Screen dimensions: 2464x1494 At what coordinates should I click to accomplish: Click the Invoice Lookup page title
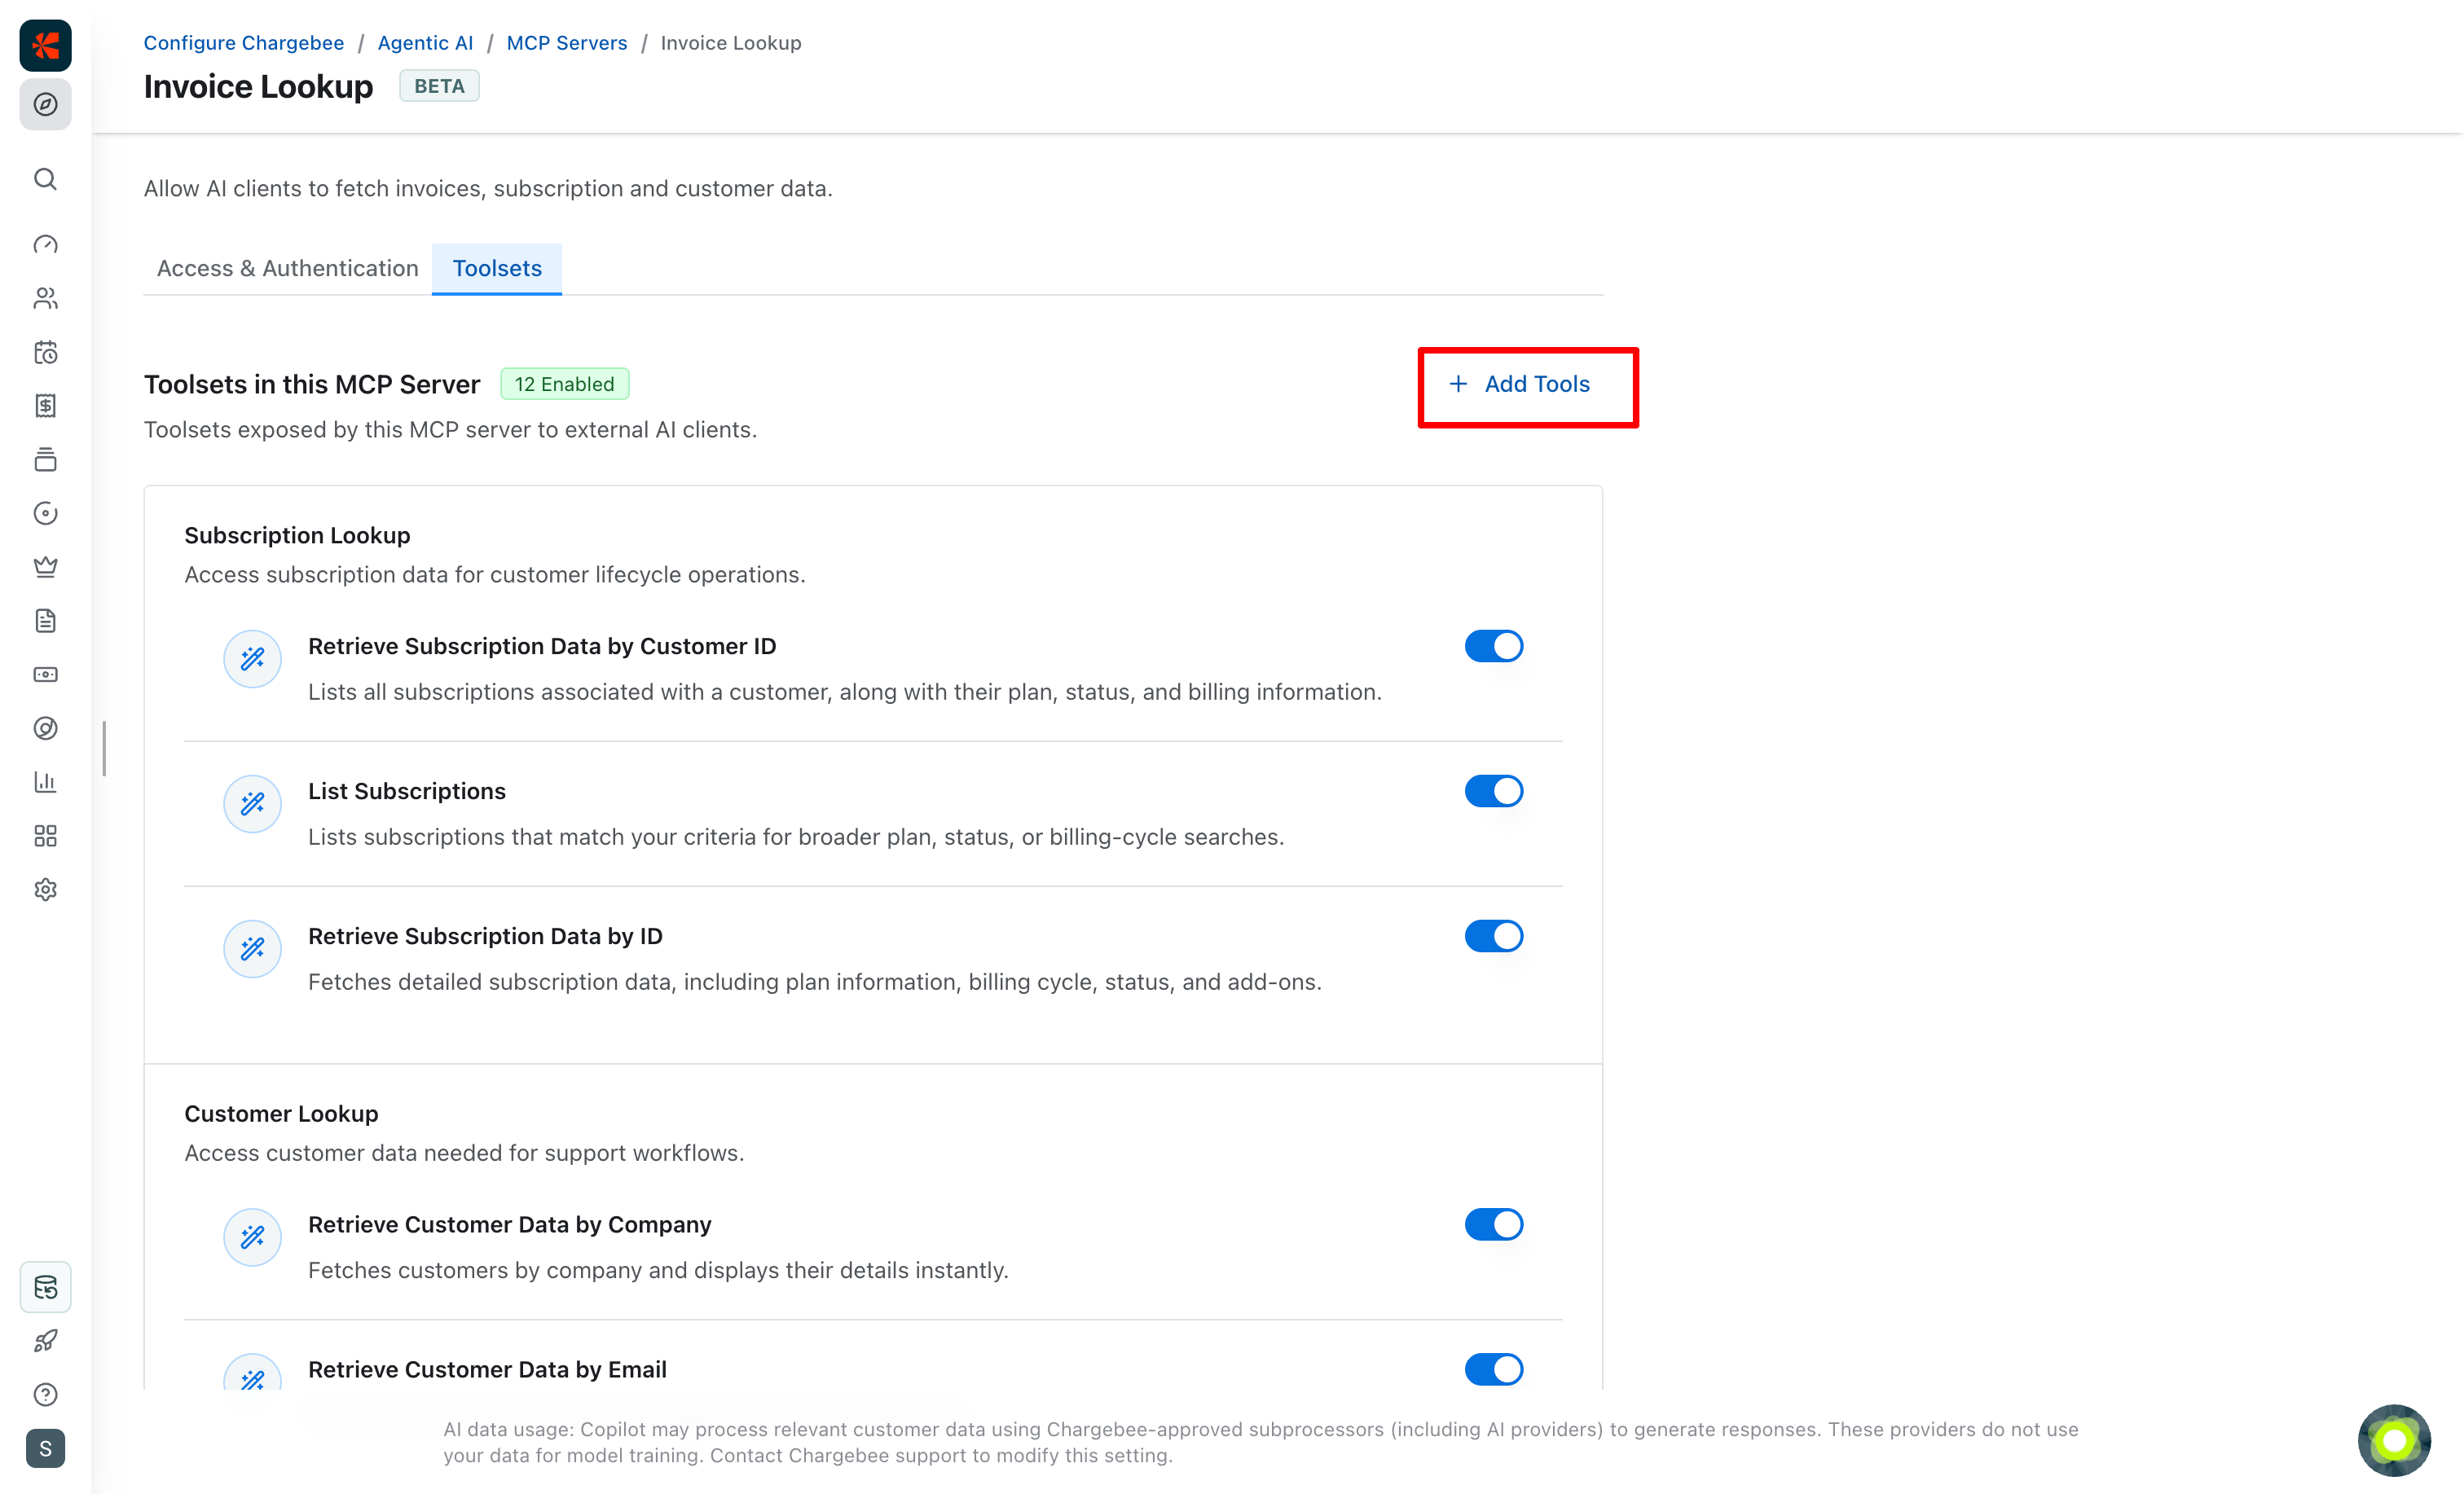click(x=259, y=87)
